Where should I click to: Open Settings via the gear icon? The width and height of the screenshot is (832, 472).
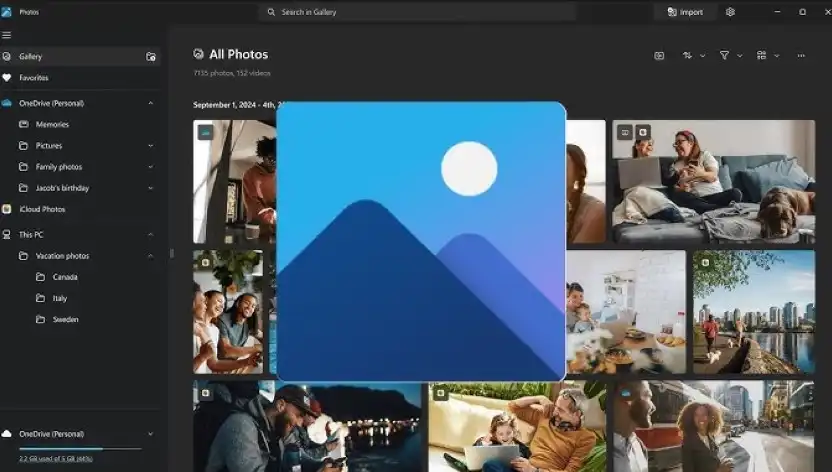coord(730,12)
